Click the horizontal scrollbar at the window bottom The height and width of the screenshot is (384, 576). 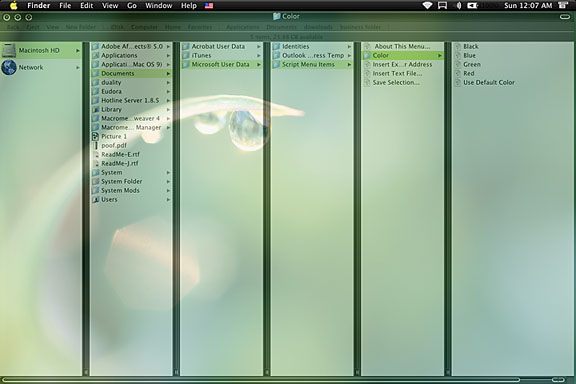[x=261, y=380]
